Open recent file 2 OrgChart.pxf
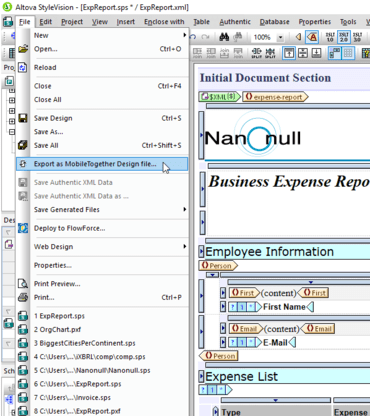This screenshot has height=416, width=370. [102, 330]
